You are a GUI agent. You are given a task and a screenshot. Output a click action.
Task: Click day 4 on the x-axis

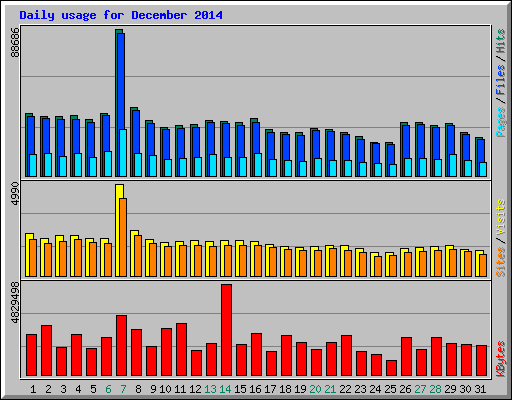pos(78,389)
